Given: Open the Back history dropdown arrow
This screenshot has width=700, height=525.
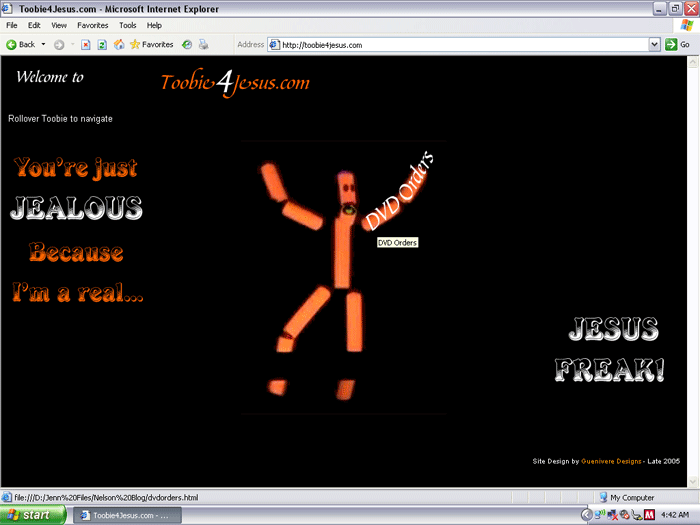Looking at the screenshot, I should [x=43, y=45].
